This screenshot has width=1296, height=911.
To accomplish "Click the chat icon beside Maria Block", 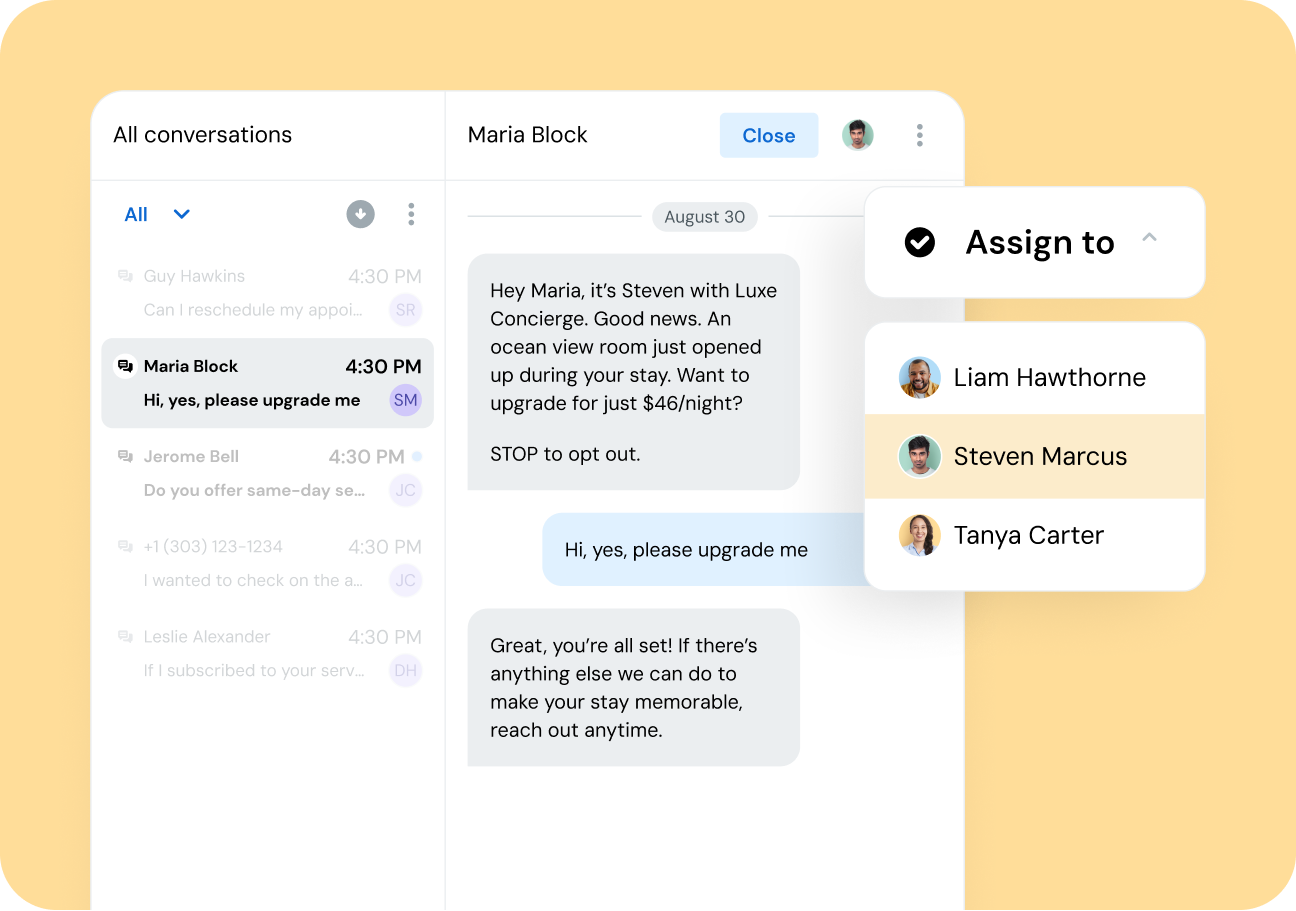I will point(125,366).
